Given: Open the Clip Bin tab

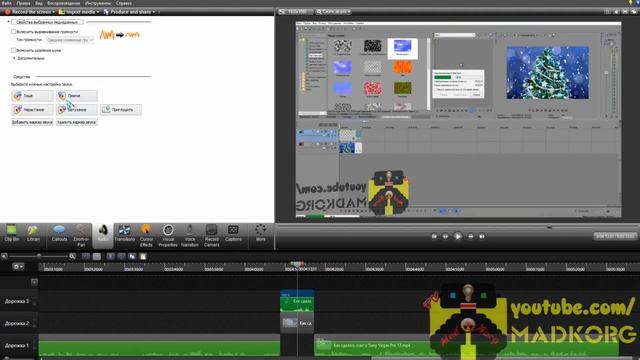Looking at the screenshot, I should pos(12,235).
